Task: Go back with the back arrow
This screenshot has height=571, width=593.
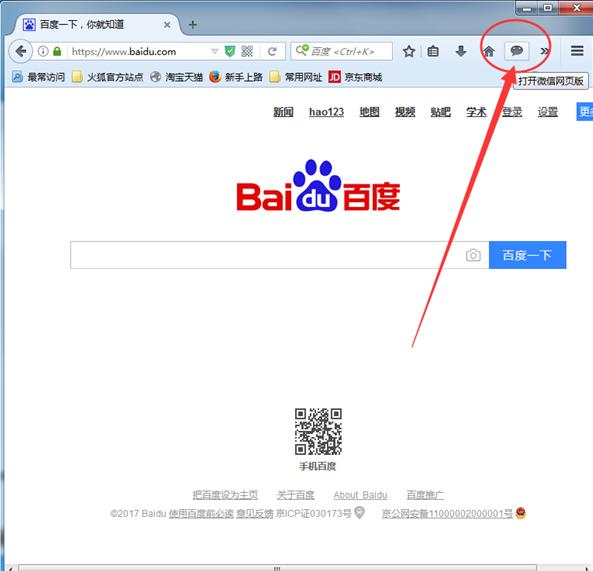Action: click(21, 51)
